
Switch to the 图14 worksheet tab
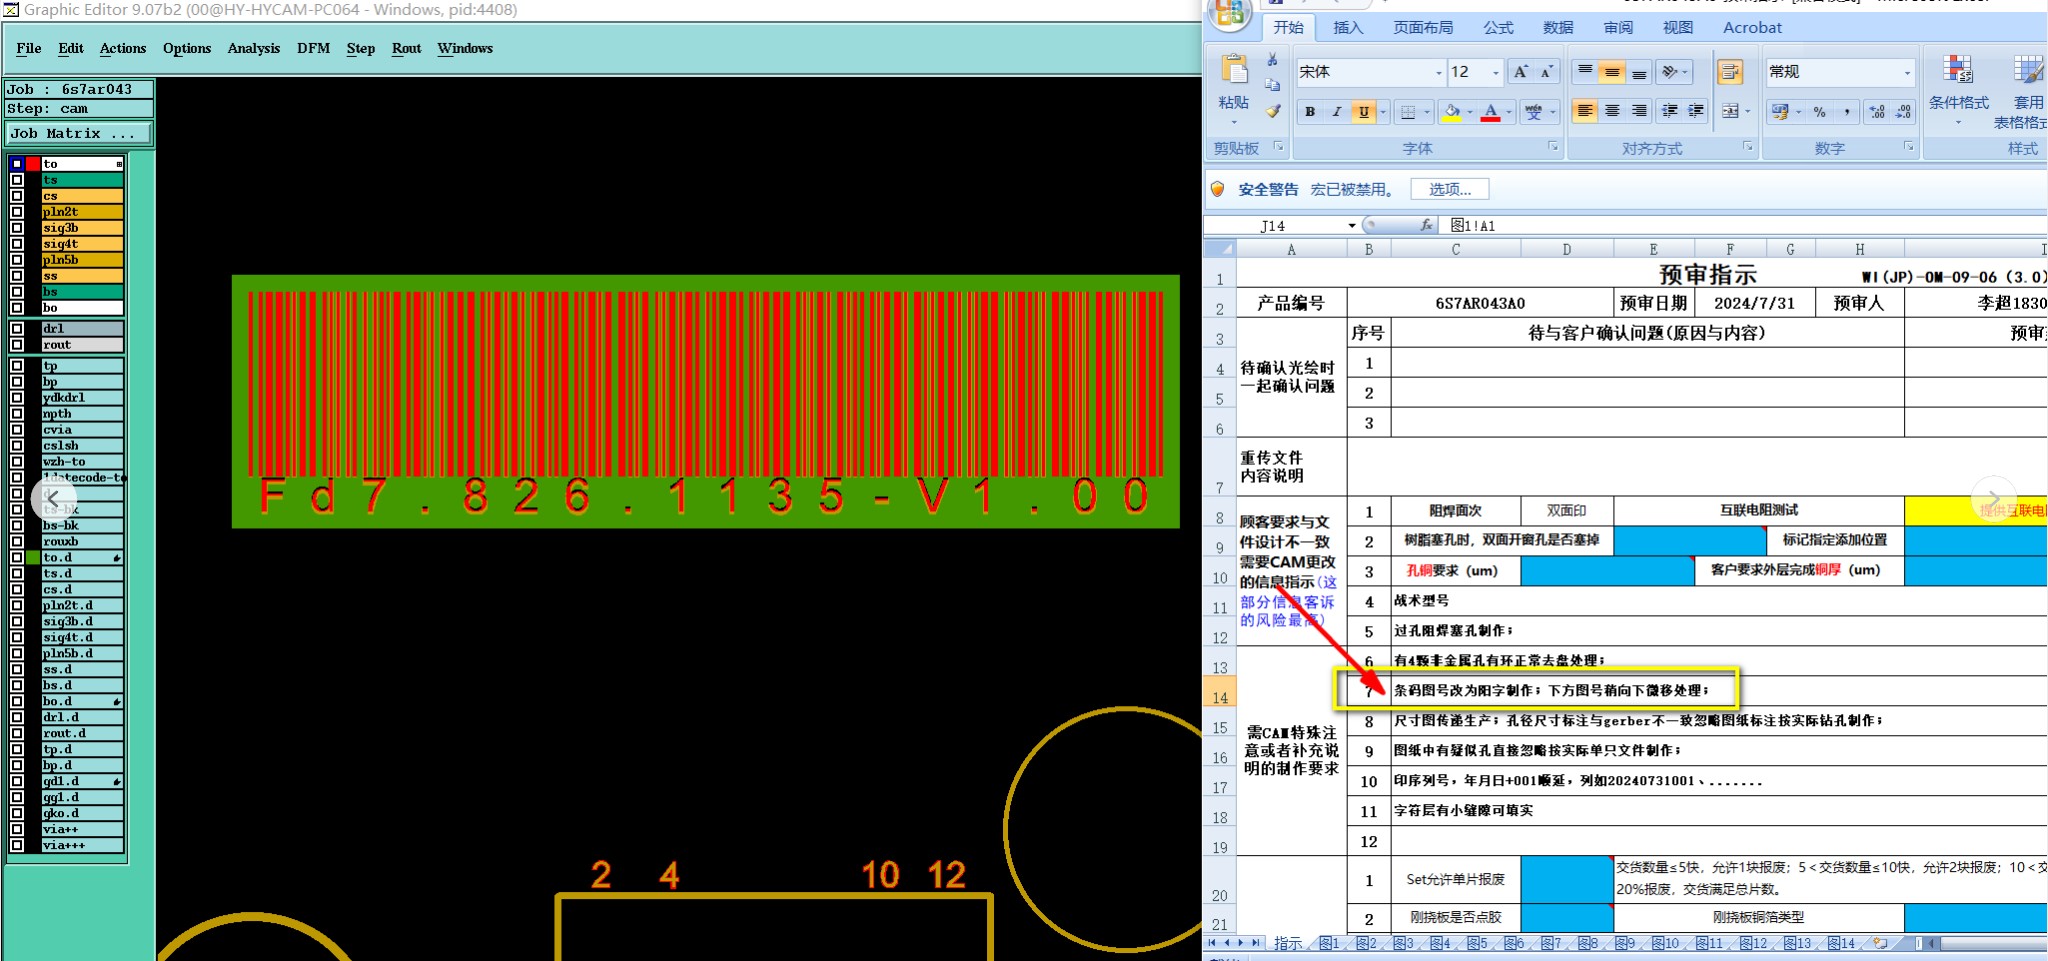(x=1841, y=943)
